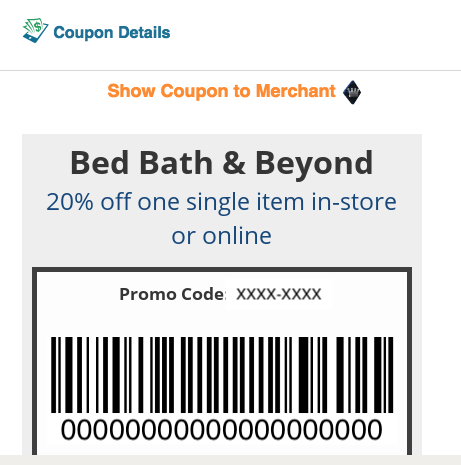The image size is (461, 465).
Task: Click the coupon barcode image
Action: pos(222,375)
